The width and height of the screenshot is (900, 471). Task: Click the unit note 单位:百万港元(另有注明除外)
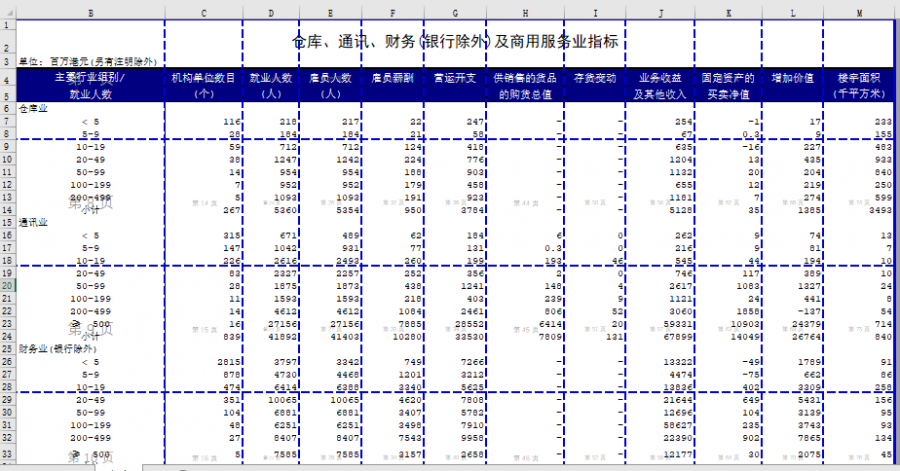(88, 61)
